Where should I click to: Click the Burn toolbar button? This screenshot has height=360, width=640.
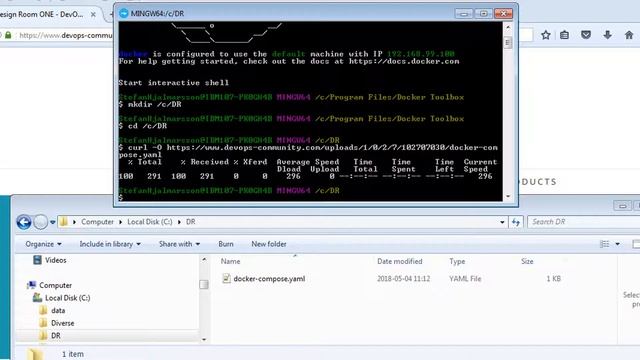coord(226,244)
